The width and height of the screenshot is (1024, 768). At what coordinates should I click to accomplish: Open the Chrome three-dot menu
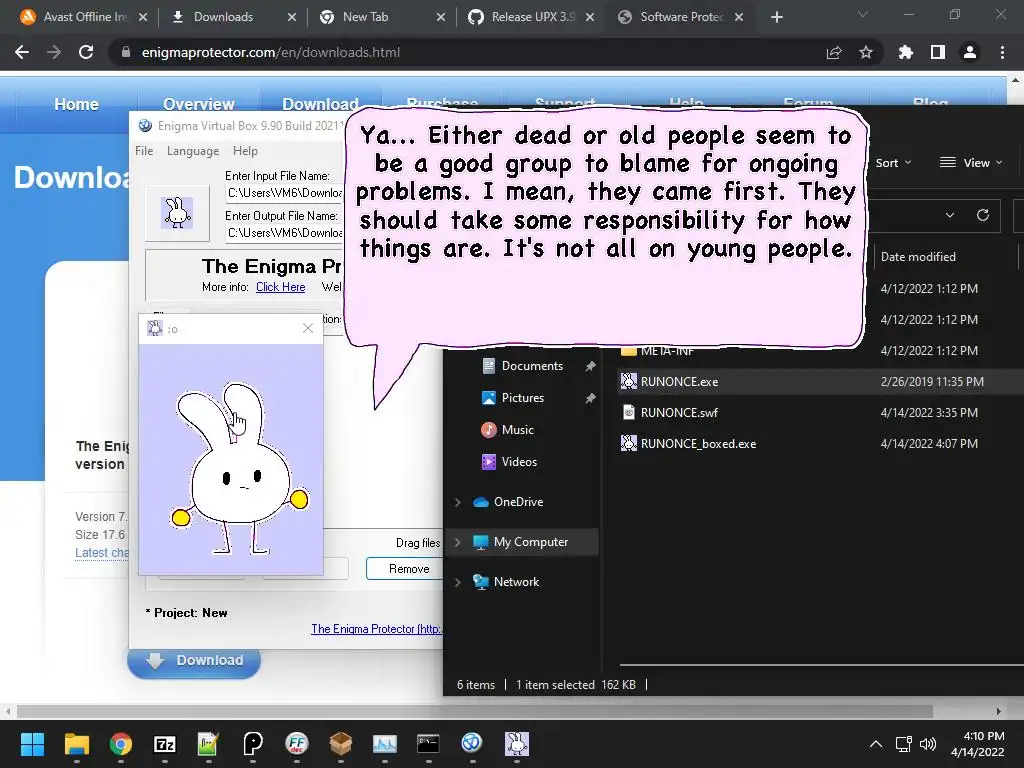tap(1002, 52)
